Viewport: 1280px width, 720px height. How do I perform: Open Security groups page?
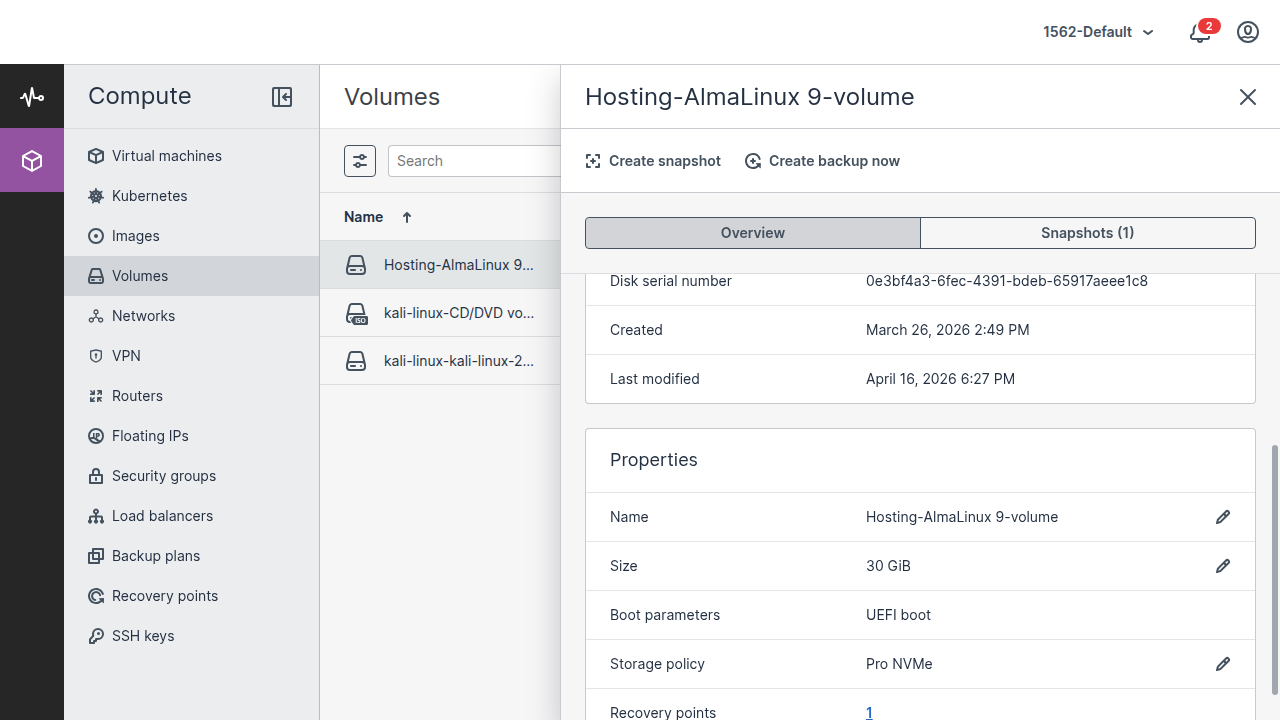(192, 476)
